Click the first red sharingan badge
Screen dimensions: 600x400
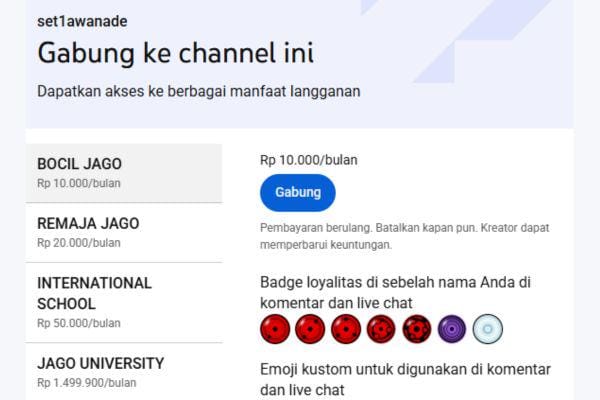(275, 329)
